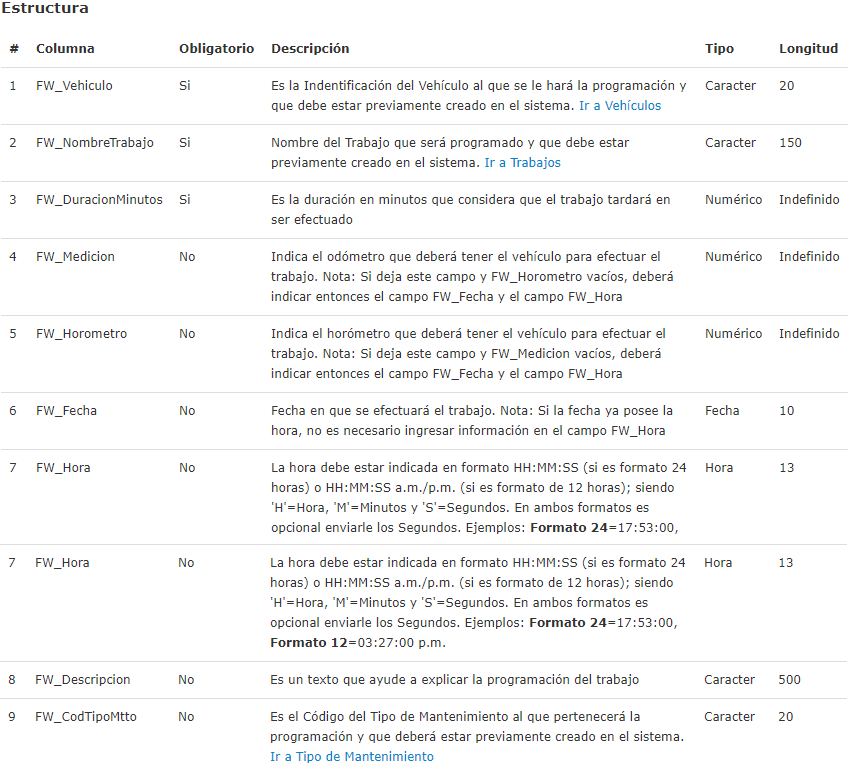
Task: Open the 'Ir a Vehículos' link
Action: pos(620,105)
